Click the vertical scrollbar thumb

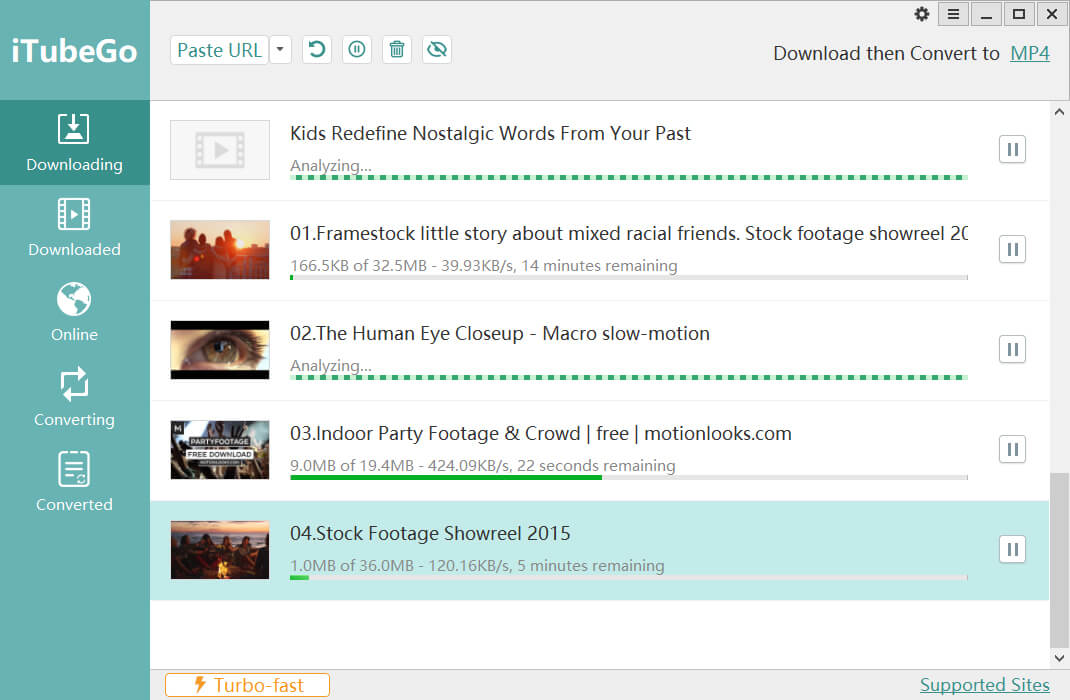tap(1059, 559)
